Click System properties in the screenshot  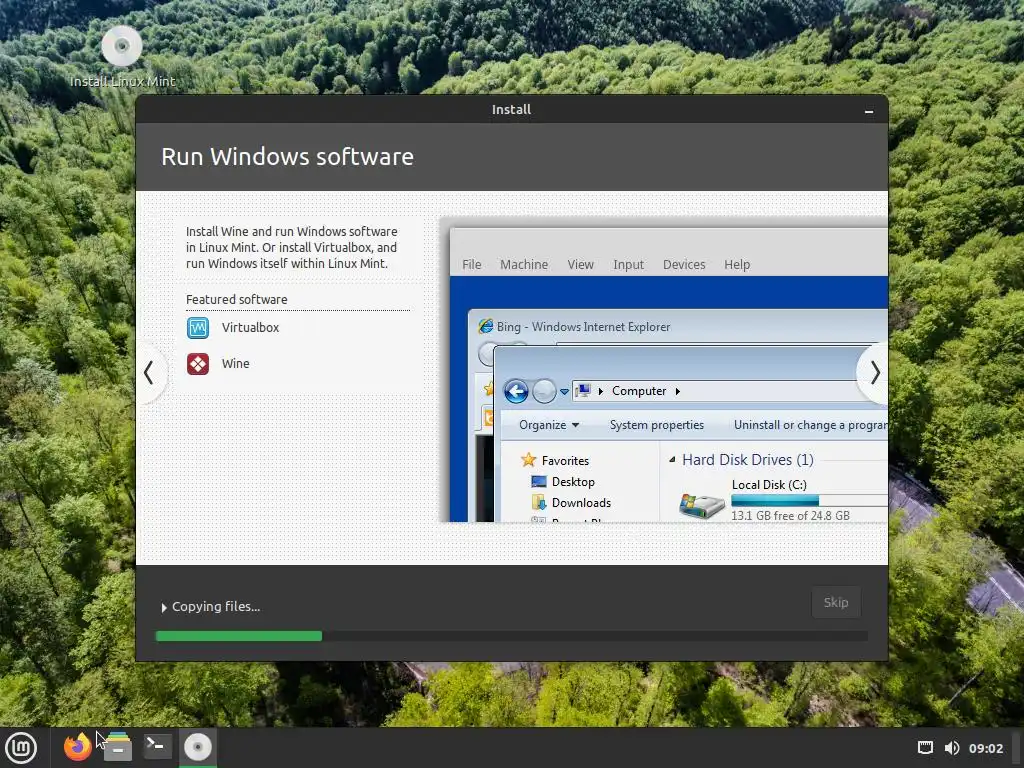click(656, 425)
